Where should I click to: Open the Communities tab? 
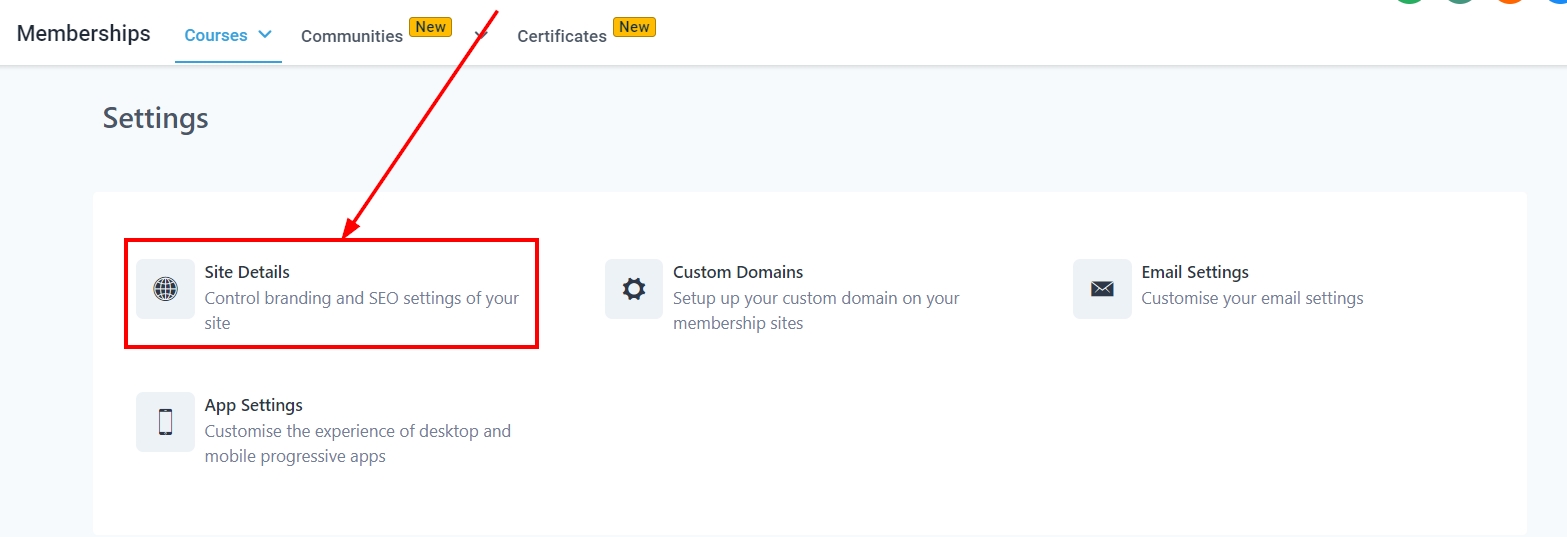352,36
